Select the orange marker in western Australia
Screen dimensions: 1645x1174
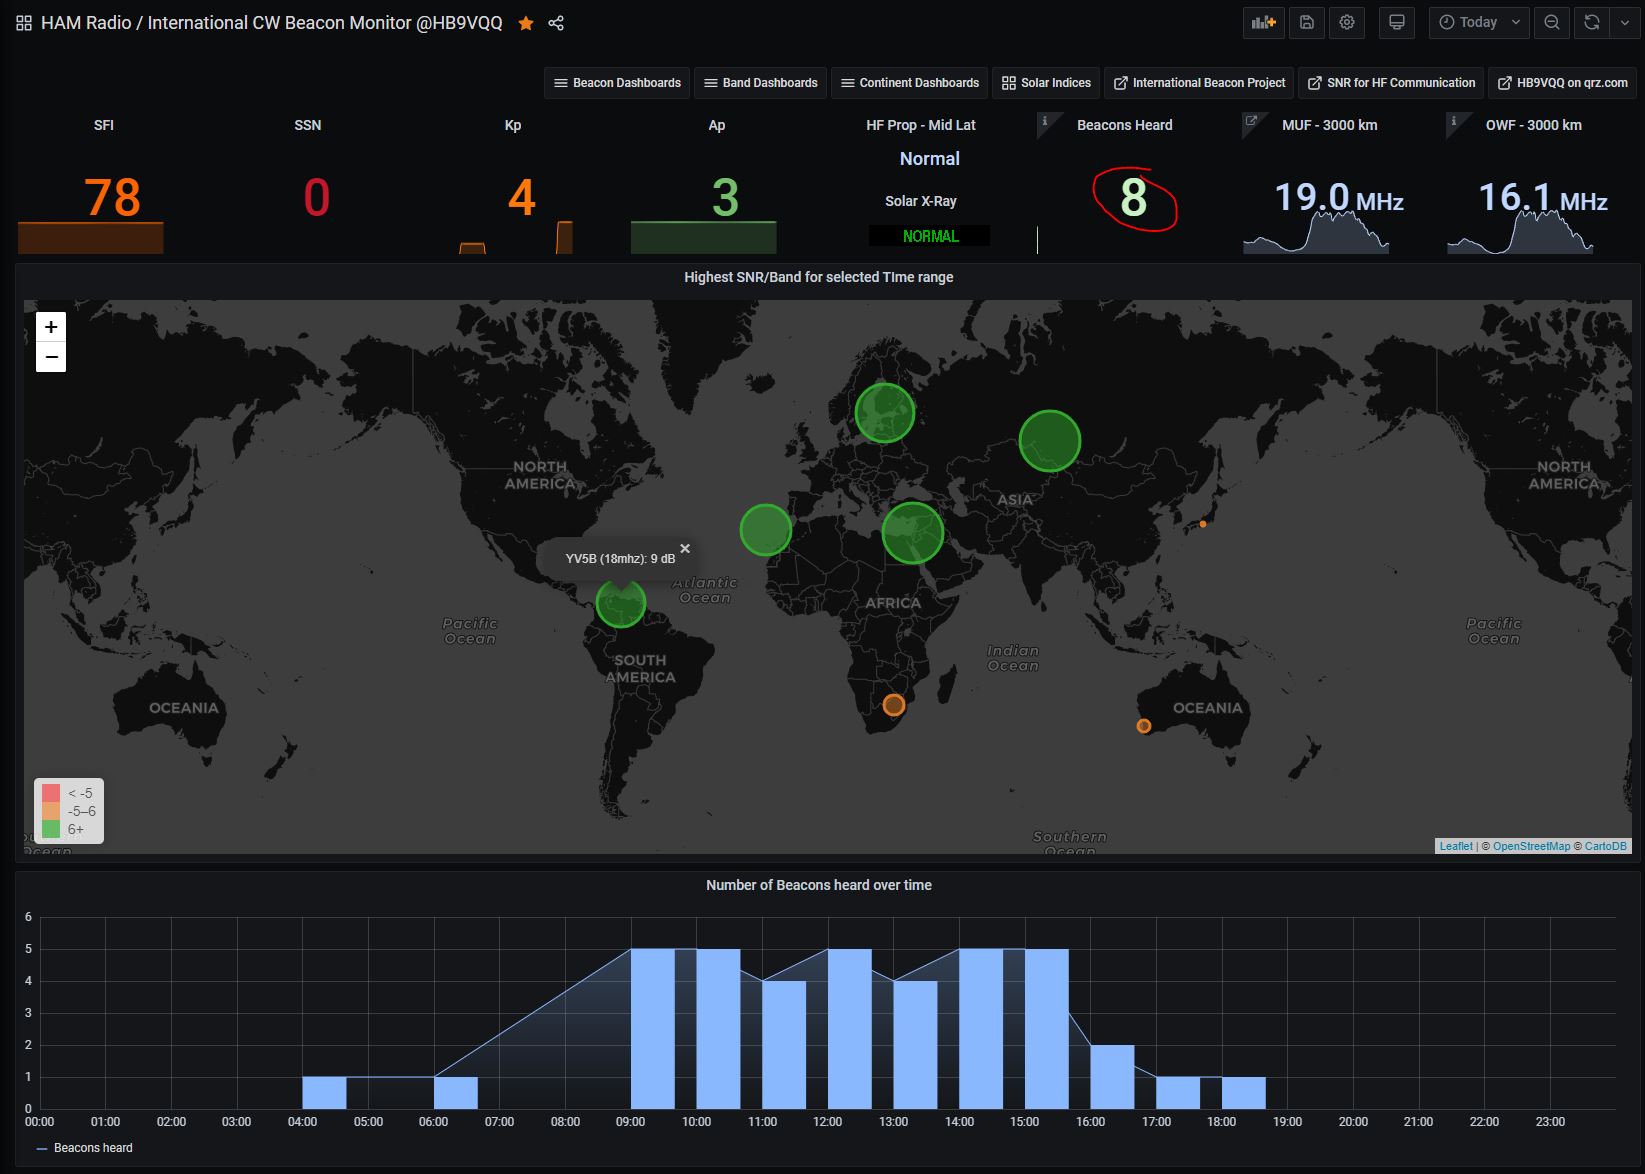point(1144,726)
